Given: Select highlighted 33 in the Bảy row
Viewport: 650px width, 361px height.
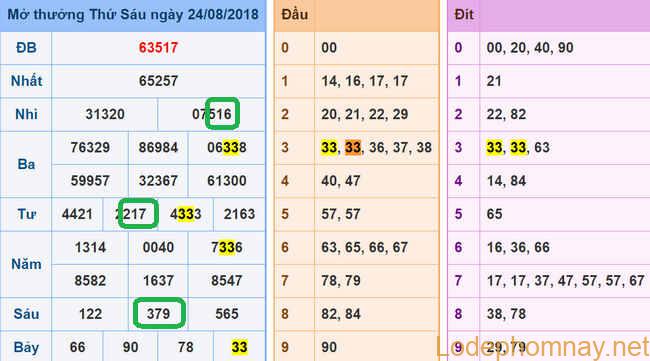Looking at the screenshot, I should tap(239, 347).
